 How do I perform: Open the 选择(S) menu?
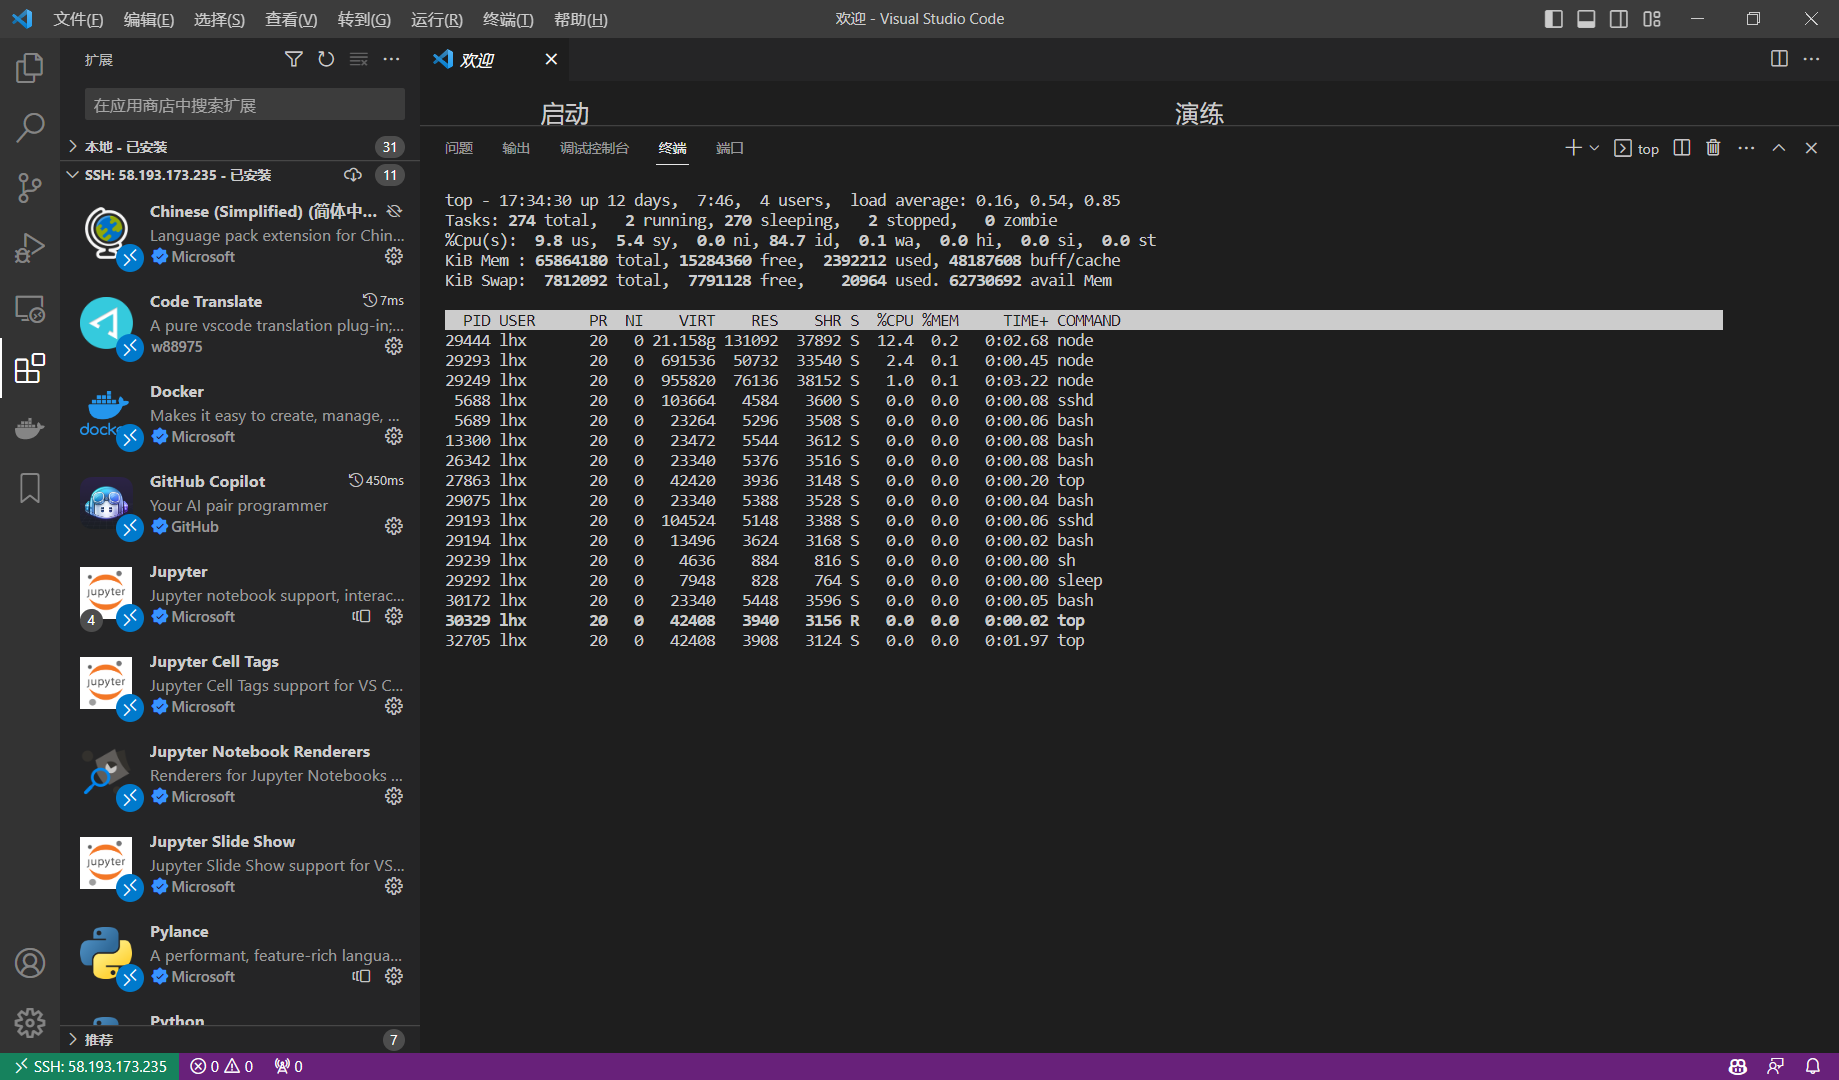coord(219,19)
